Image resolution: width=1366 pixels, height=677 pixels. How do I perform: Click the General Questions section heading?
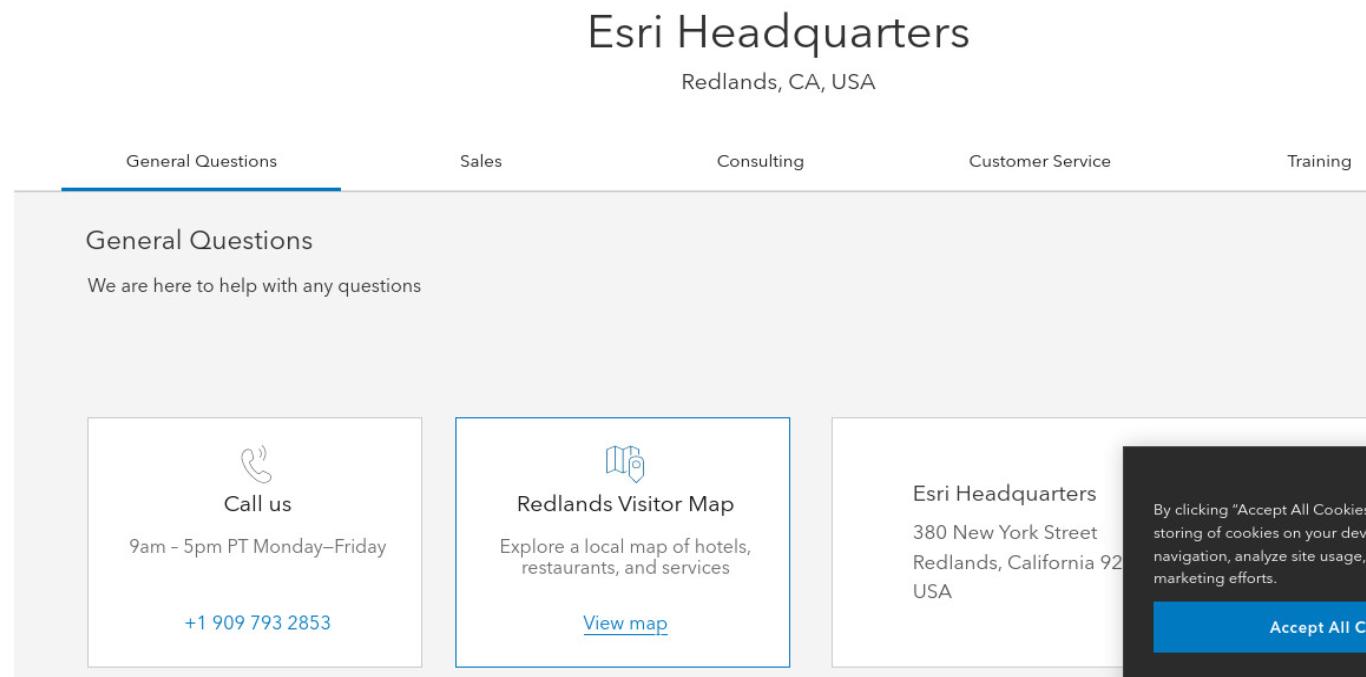[x=199, y=241]
